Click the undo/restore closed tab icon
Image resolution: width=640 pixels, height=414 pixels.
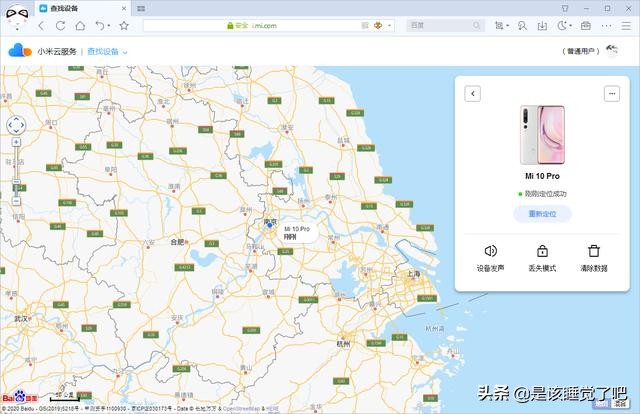(100, 26)
